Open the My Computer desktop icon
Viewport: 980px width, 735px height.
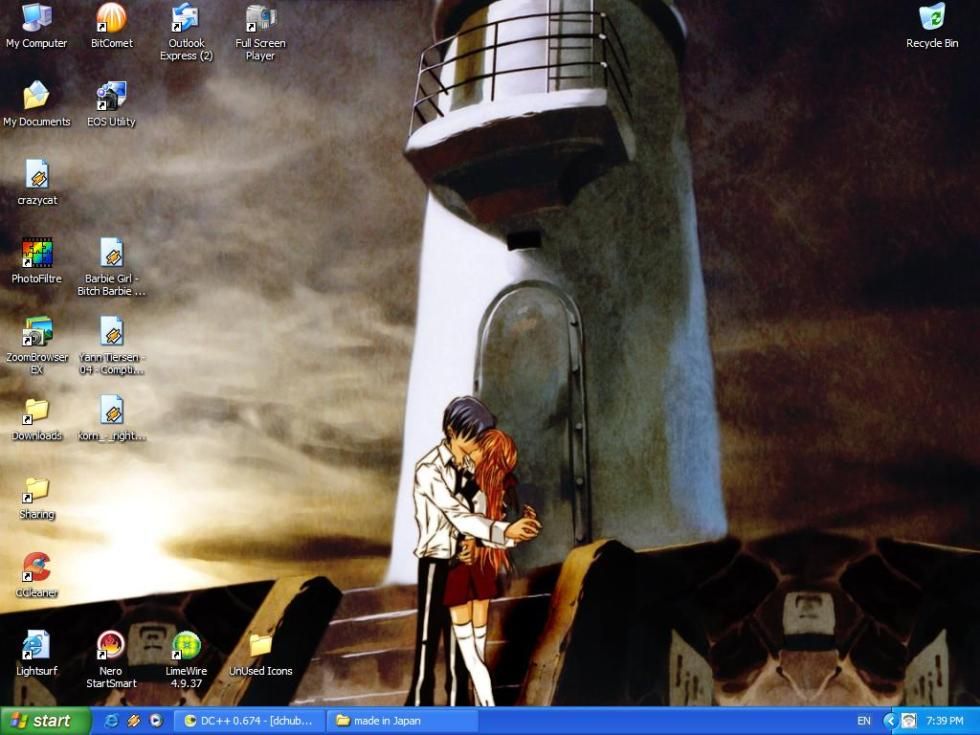36,26
